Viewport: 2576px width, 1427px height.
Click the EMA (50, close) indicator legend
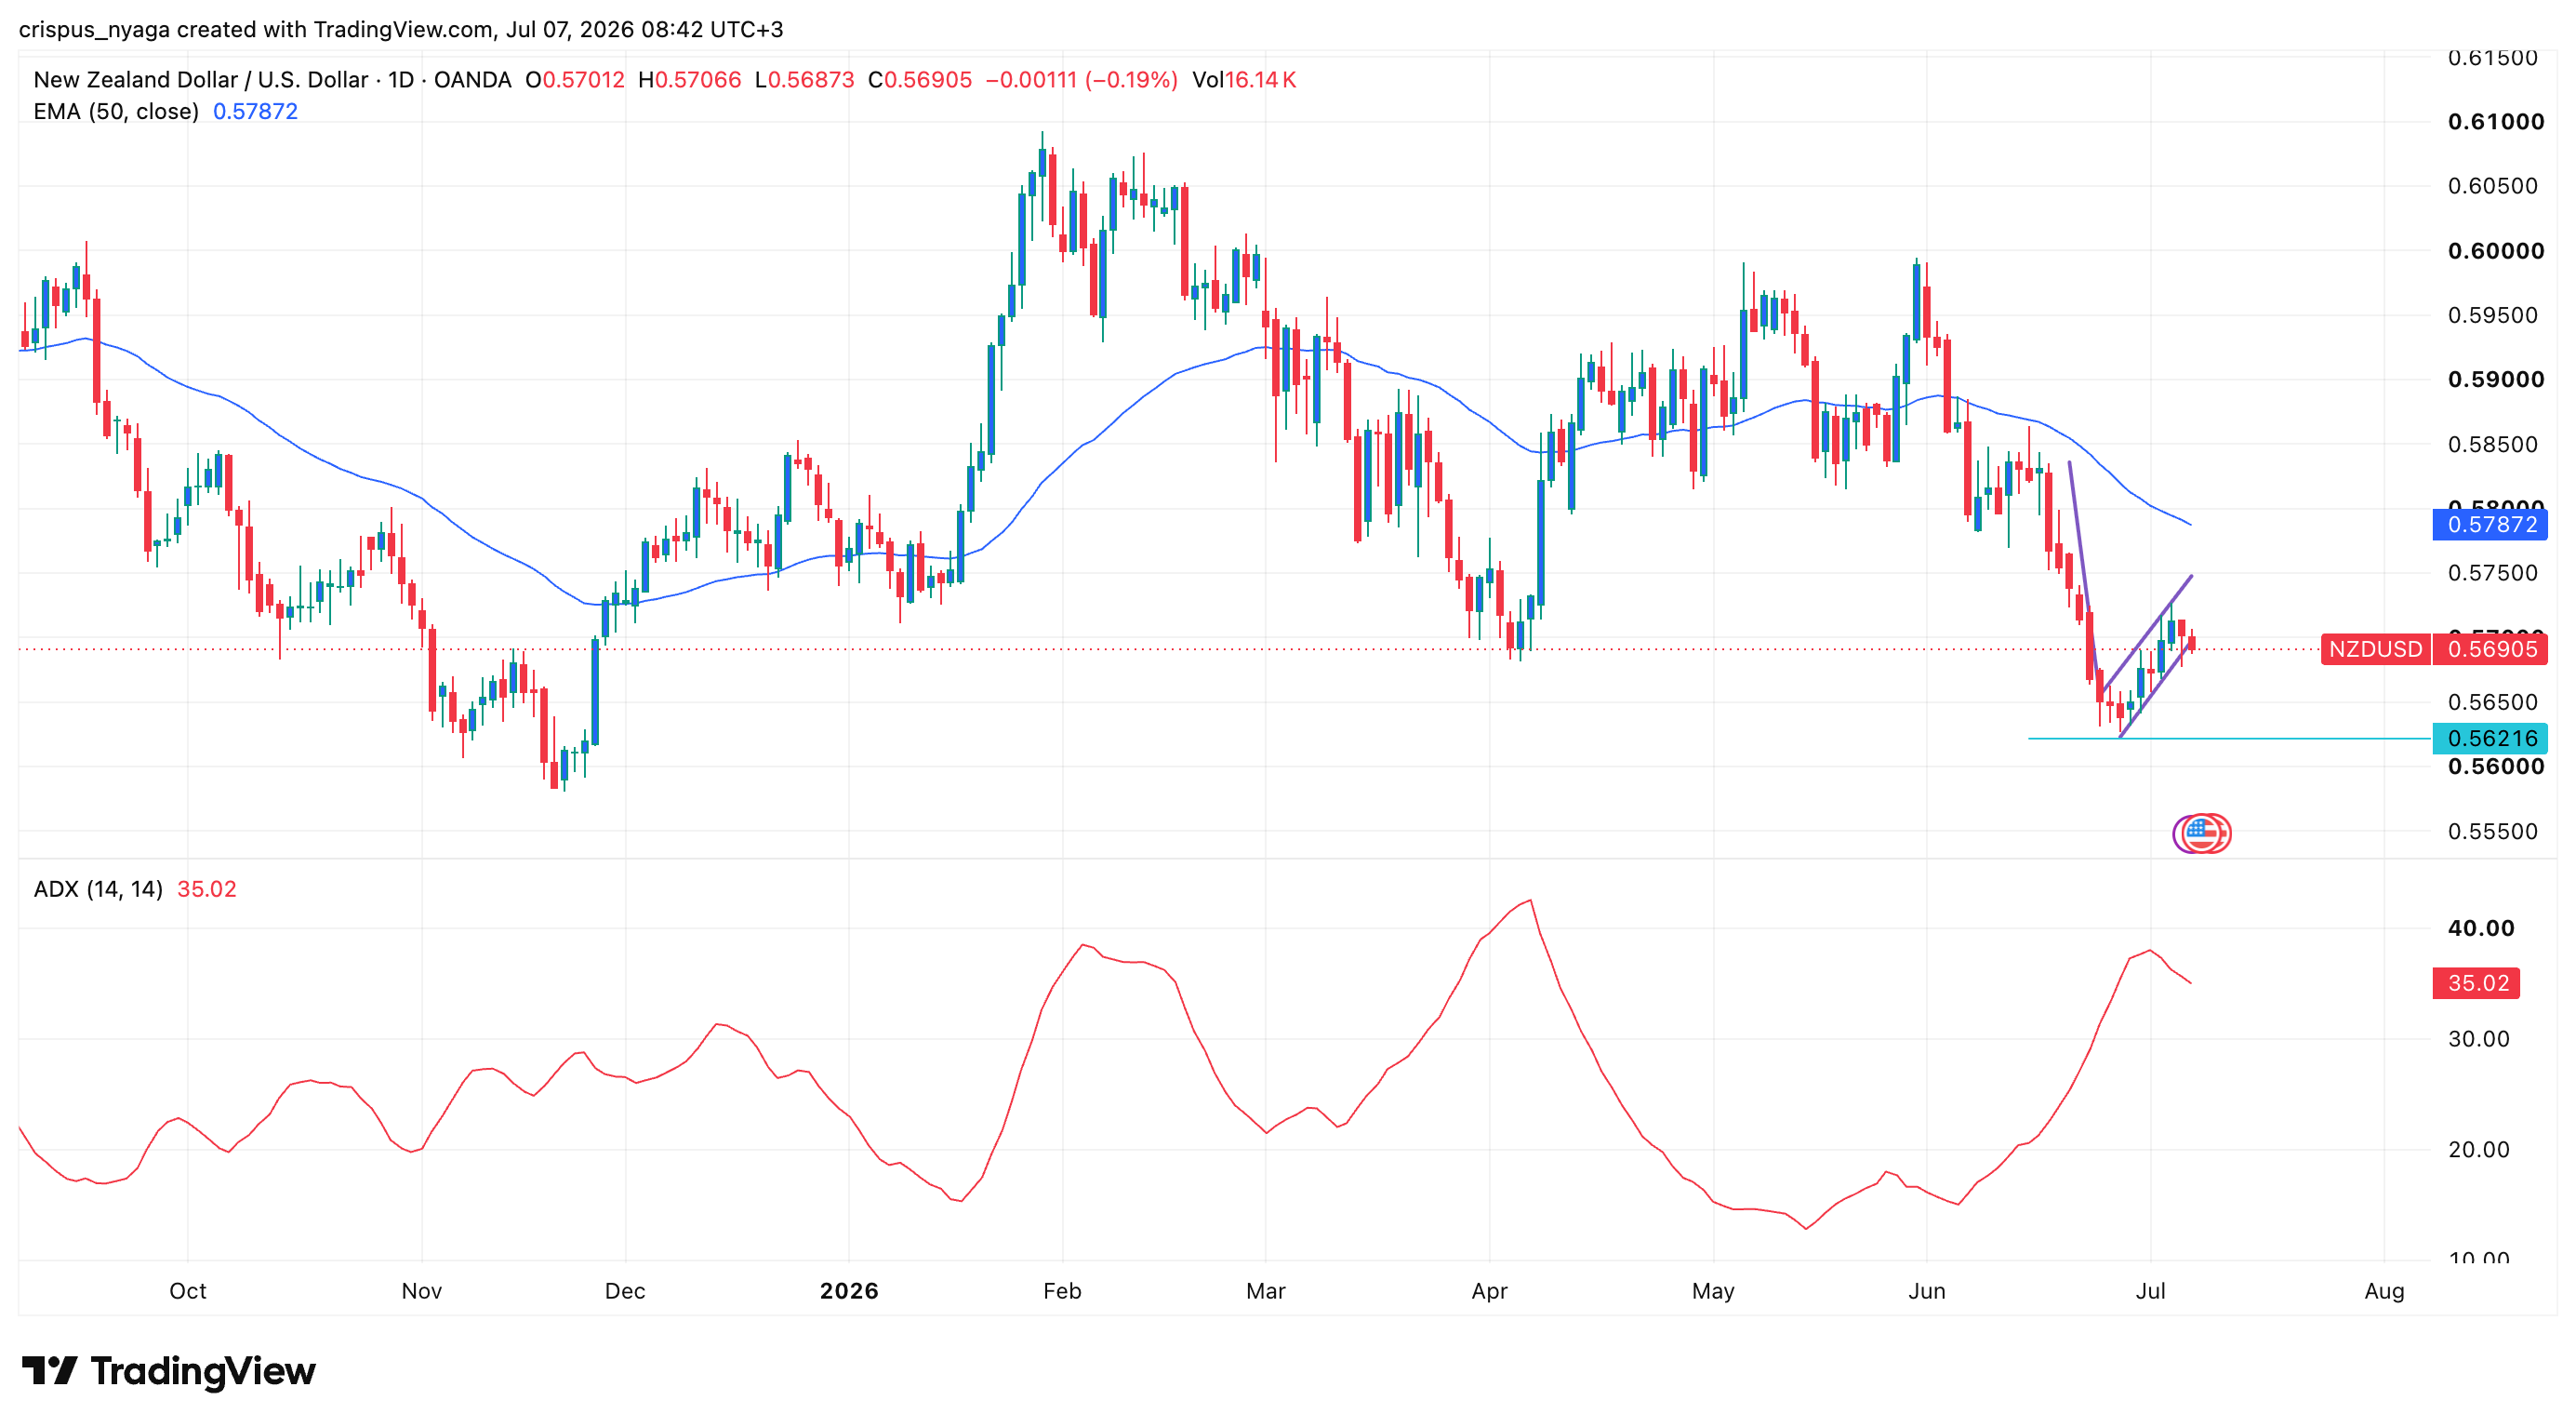116,111
